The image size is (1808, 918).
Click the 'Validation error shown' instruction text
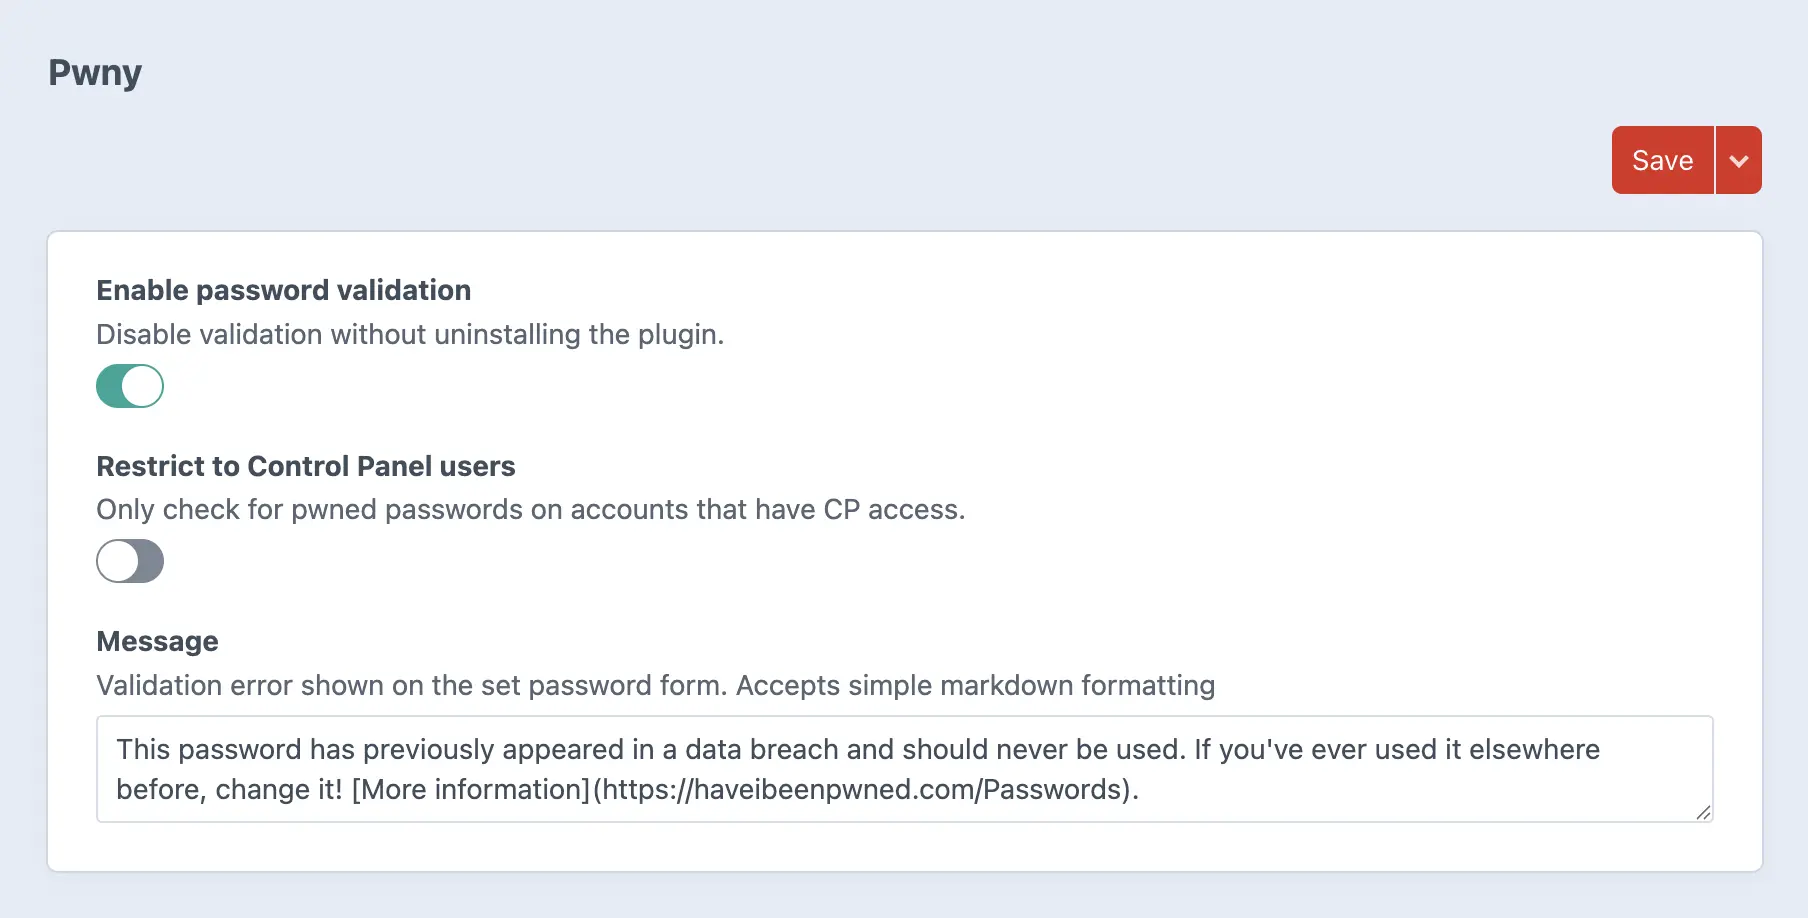coord(655,685)
